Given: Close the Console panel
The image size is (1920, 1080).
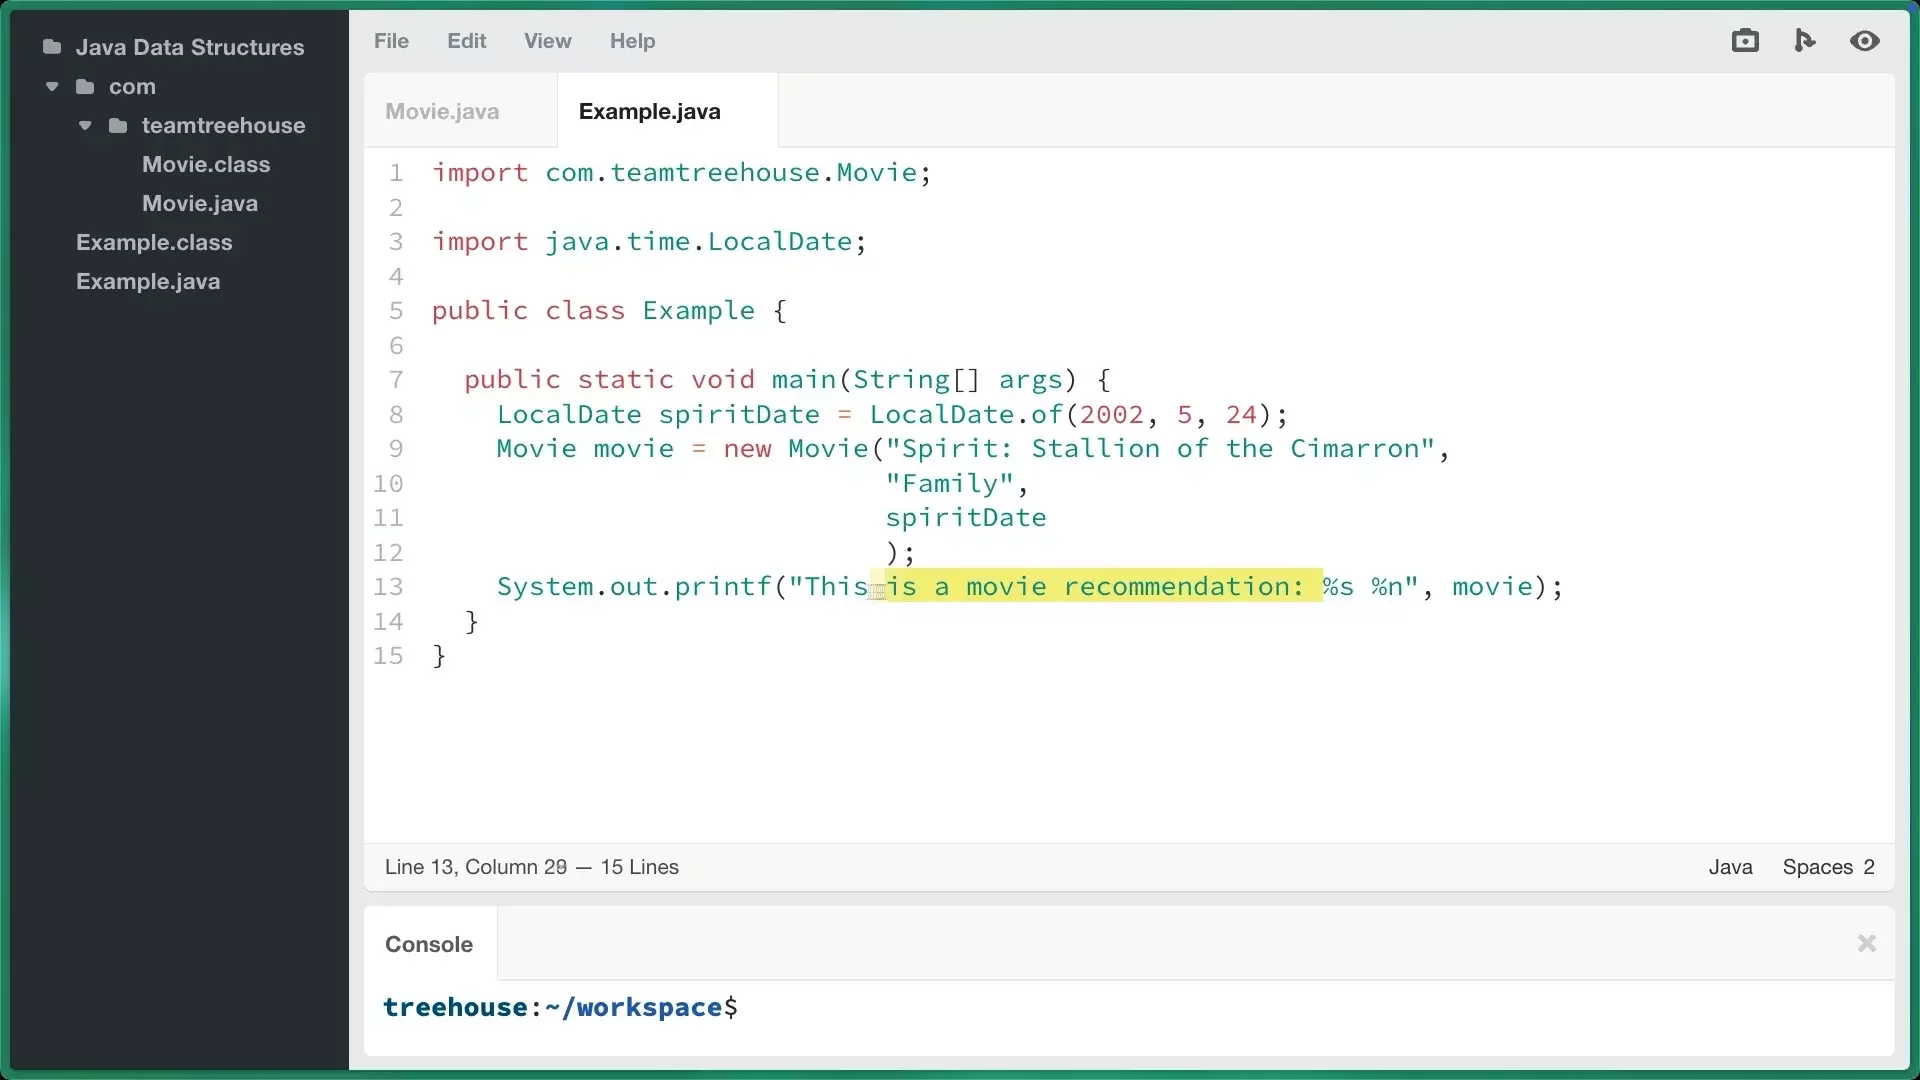Looking at the screenshot, I should click(x=1867, y=943).
